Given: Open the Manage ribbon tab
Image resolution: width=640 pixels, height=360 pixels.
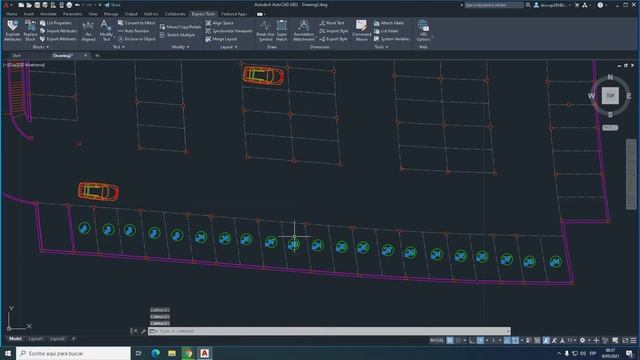Looking at the screenshot, I should (x=111, y=14).
